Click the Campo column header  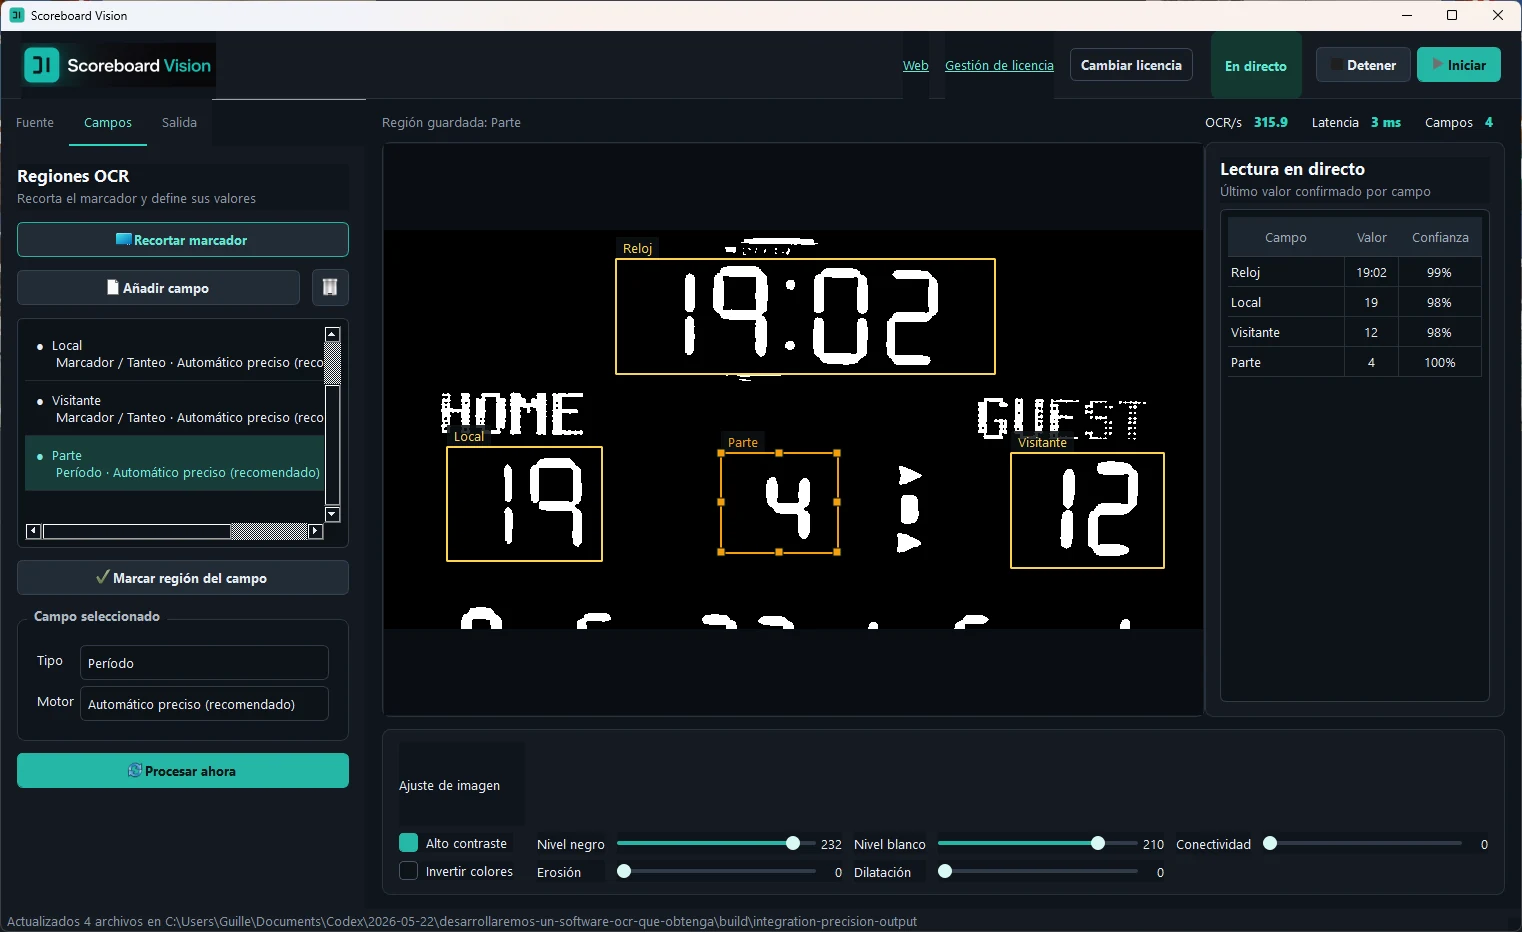coord(1286,237)
